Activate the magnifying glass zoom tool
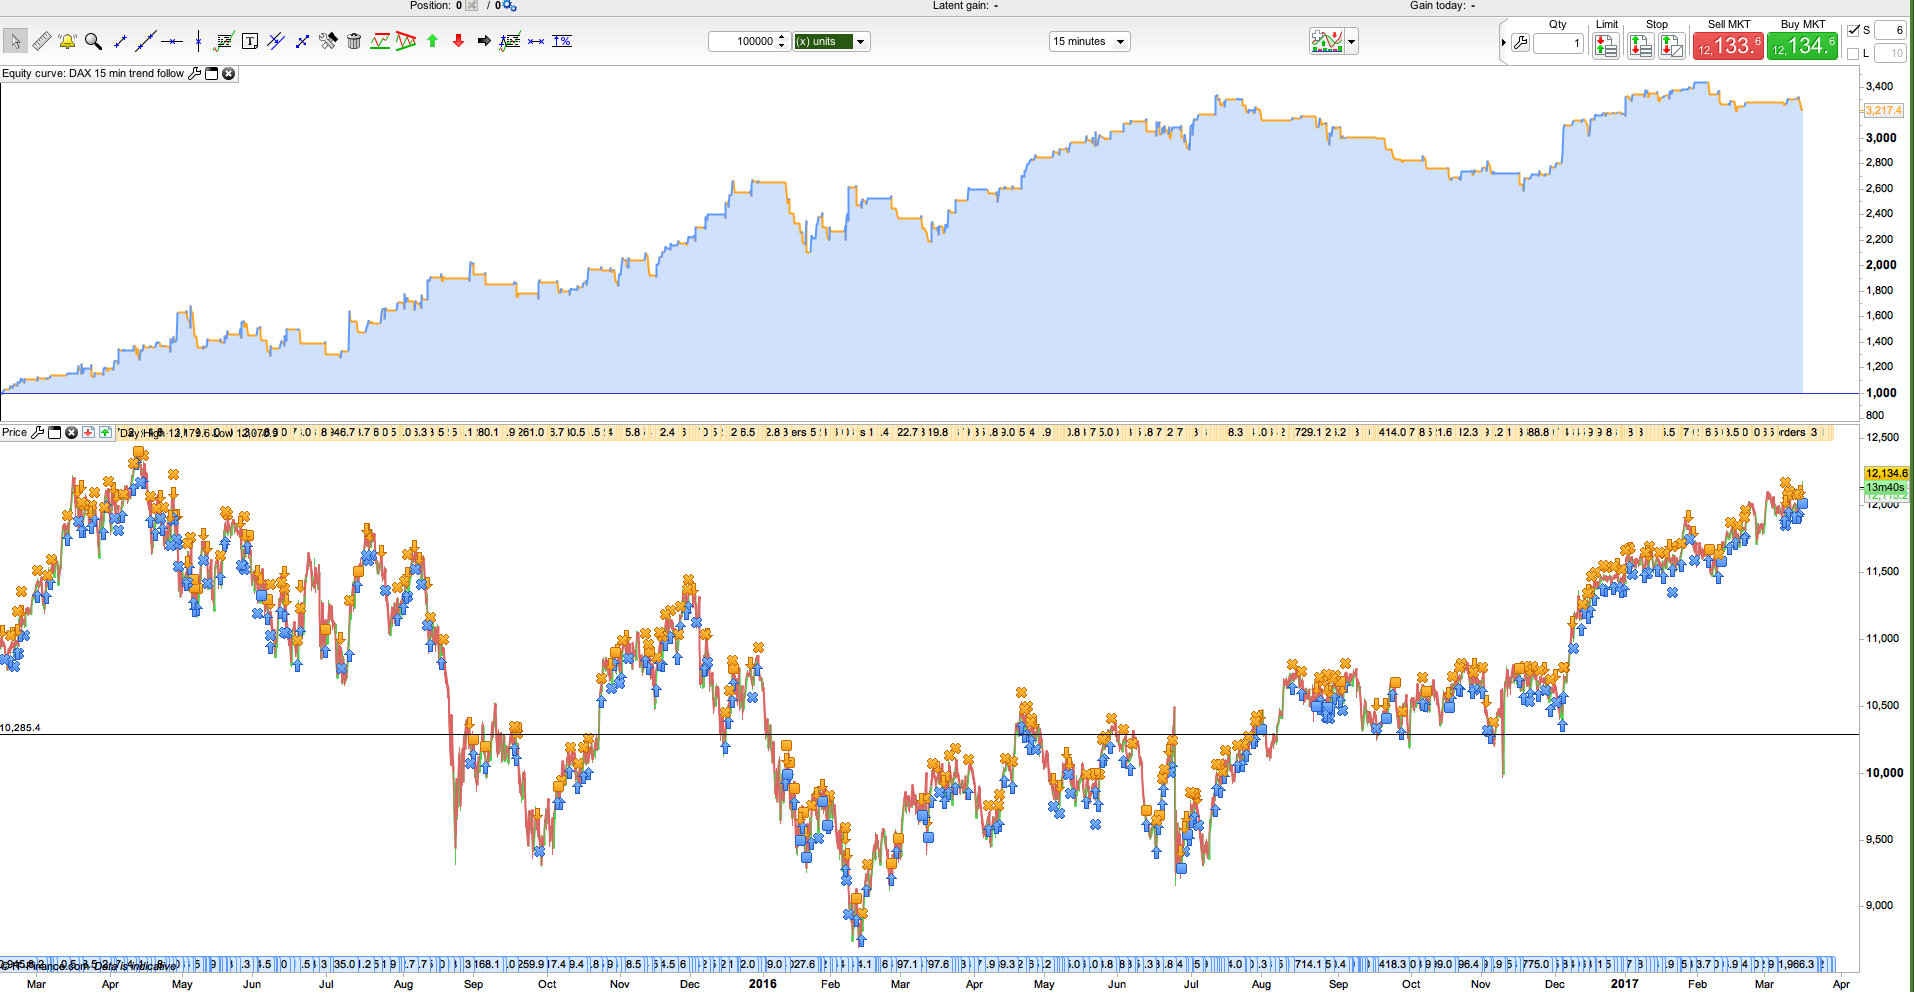 tap(93, 41)
